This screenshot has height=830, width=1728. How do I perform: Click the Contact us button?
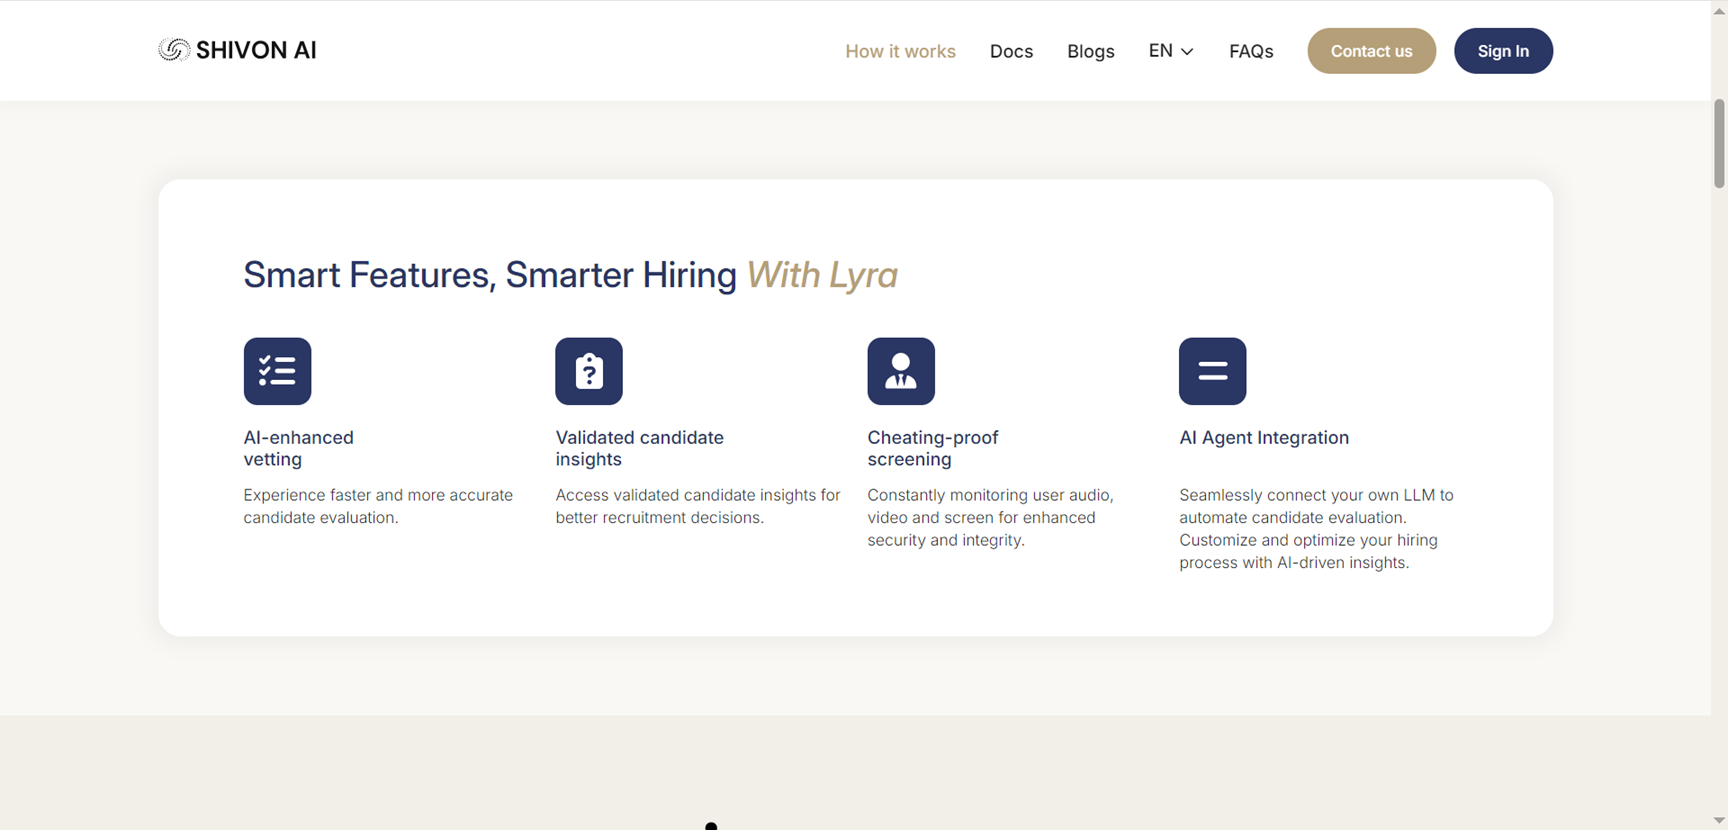[1371, 51]
